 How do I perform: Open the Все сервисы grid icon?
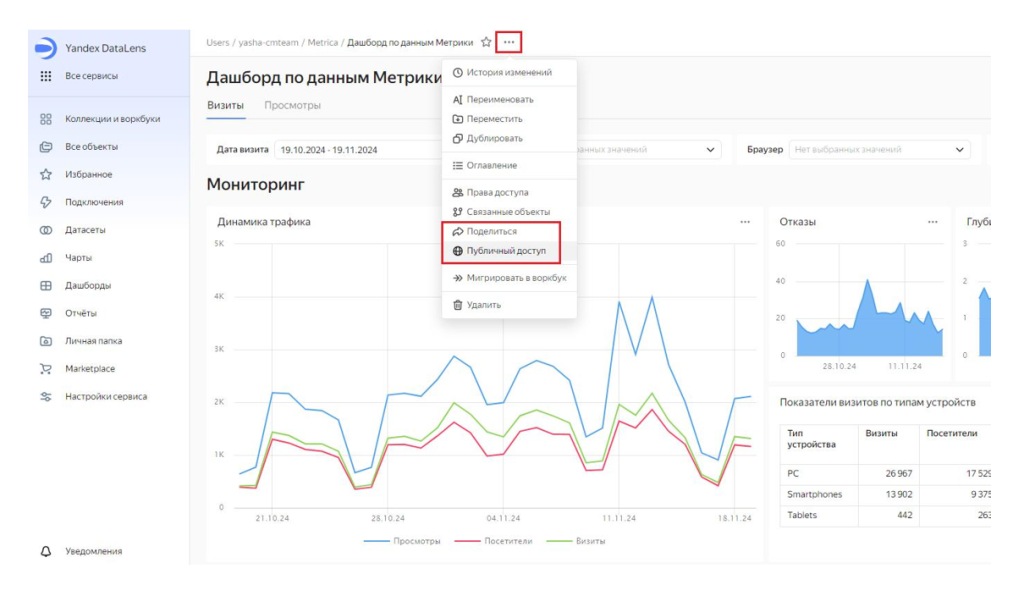(46, 76)
